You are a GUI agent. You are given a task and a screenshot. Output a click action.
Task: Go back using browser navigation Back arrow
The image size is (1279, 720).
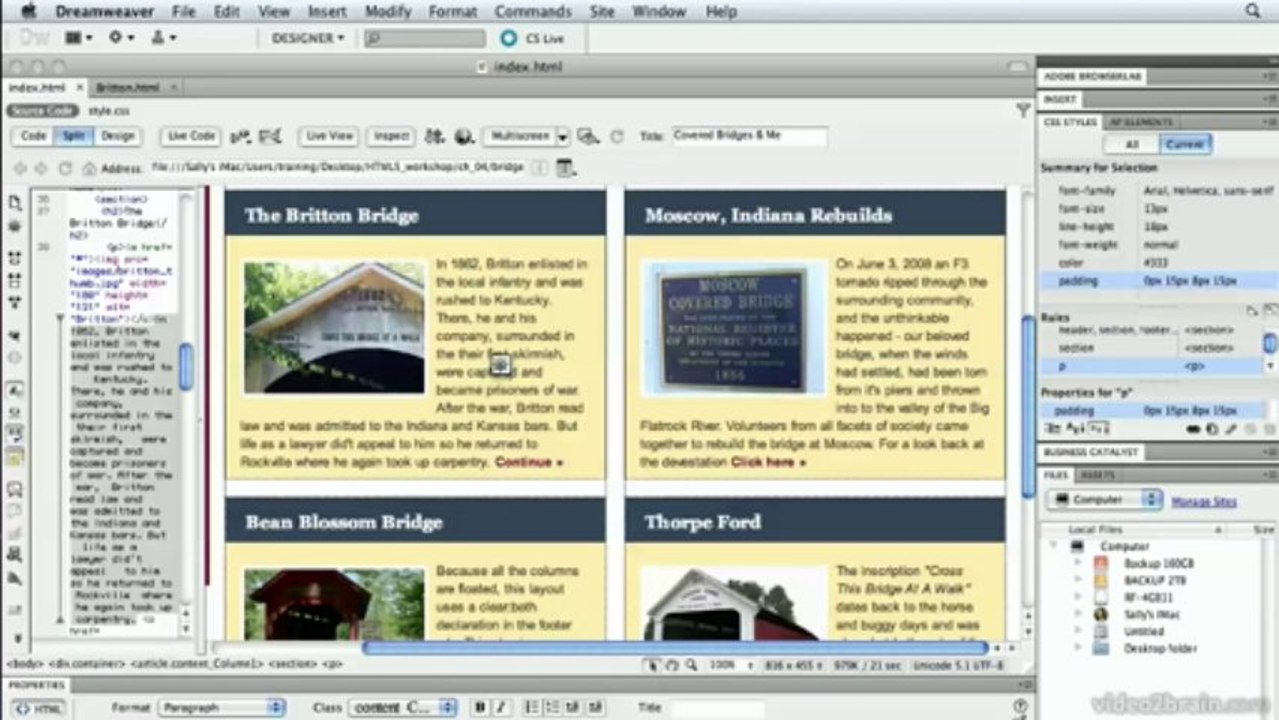click(x=18, y=168)
